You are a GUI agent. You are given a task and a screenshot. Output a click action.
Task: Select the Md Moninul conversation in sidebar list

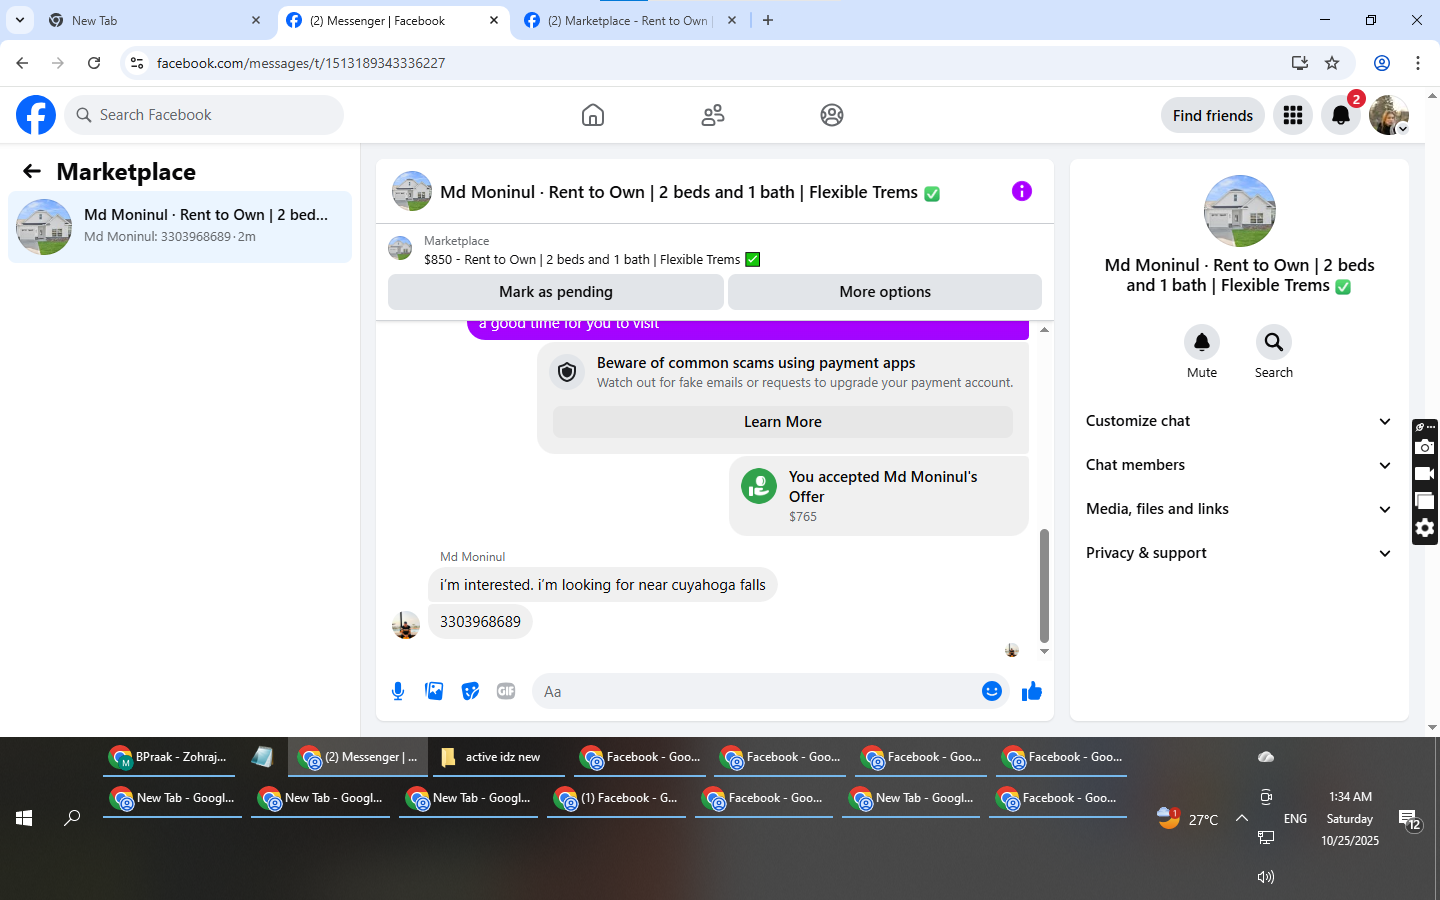click(x=180, y=227)
